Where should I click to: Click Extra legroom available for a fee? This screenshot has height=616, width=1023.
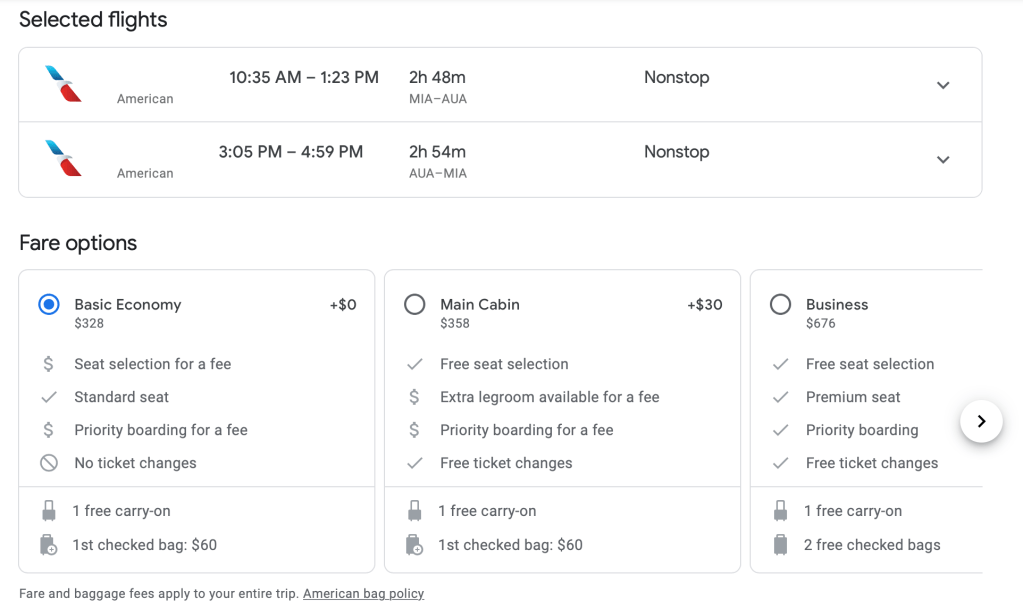point(549,397)
